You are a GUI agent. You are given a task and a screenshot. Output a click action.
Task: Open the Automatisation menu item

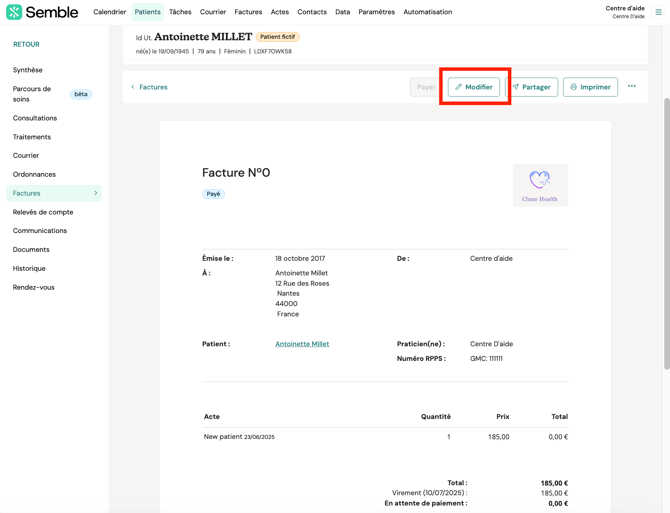click(x=427, y=12)
